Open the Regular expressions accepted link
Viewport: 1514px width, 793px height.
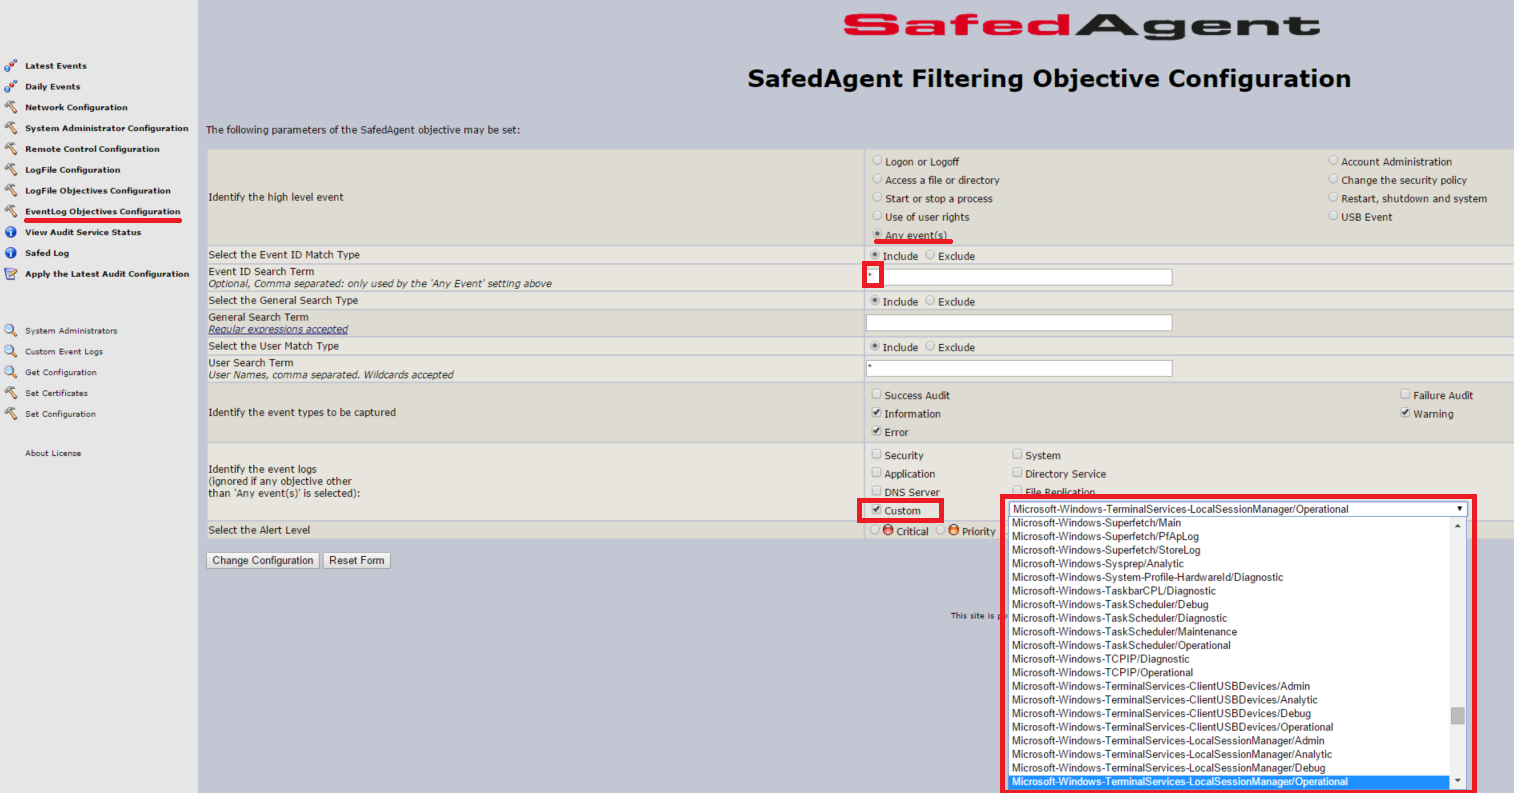coord(278,329)
